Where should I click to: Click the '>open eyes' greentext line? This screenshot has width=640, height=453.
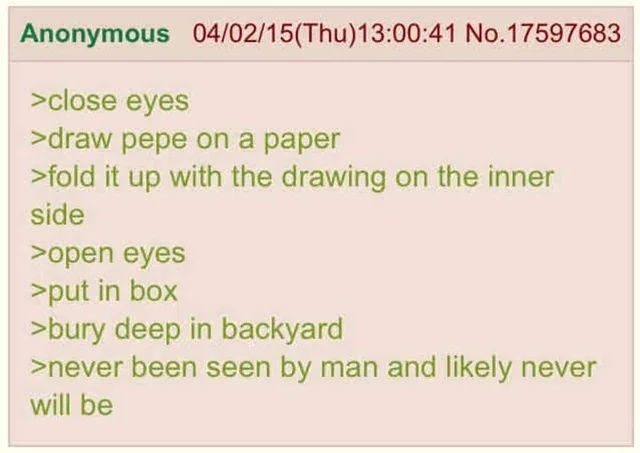(x=108, y=254)
